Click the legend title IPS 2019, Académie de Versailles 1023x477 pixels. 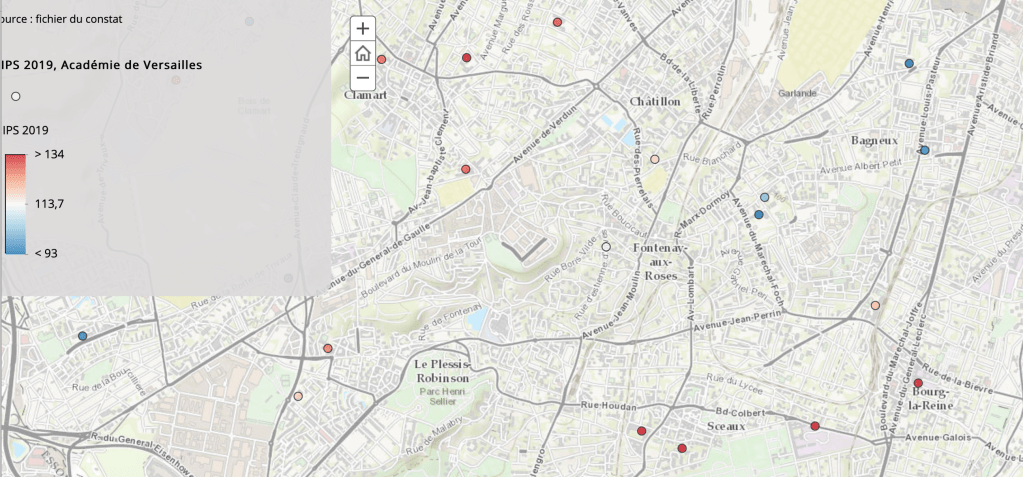(103, 65)
